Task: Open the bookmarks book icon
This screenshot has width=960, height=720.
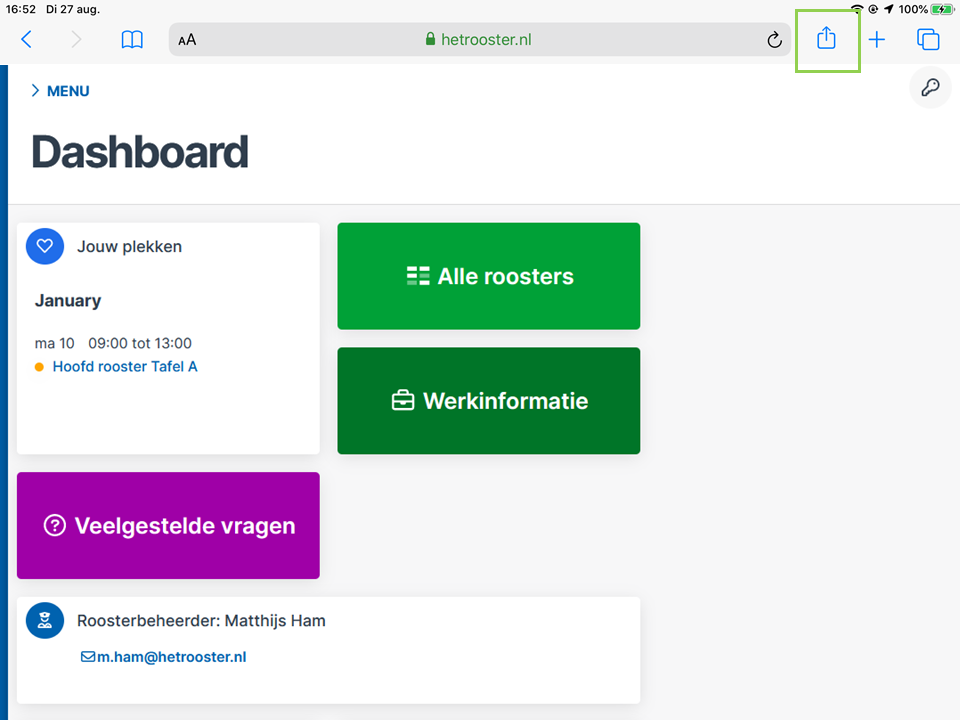Action: [x=132, y=40]
